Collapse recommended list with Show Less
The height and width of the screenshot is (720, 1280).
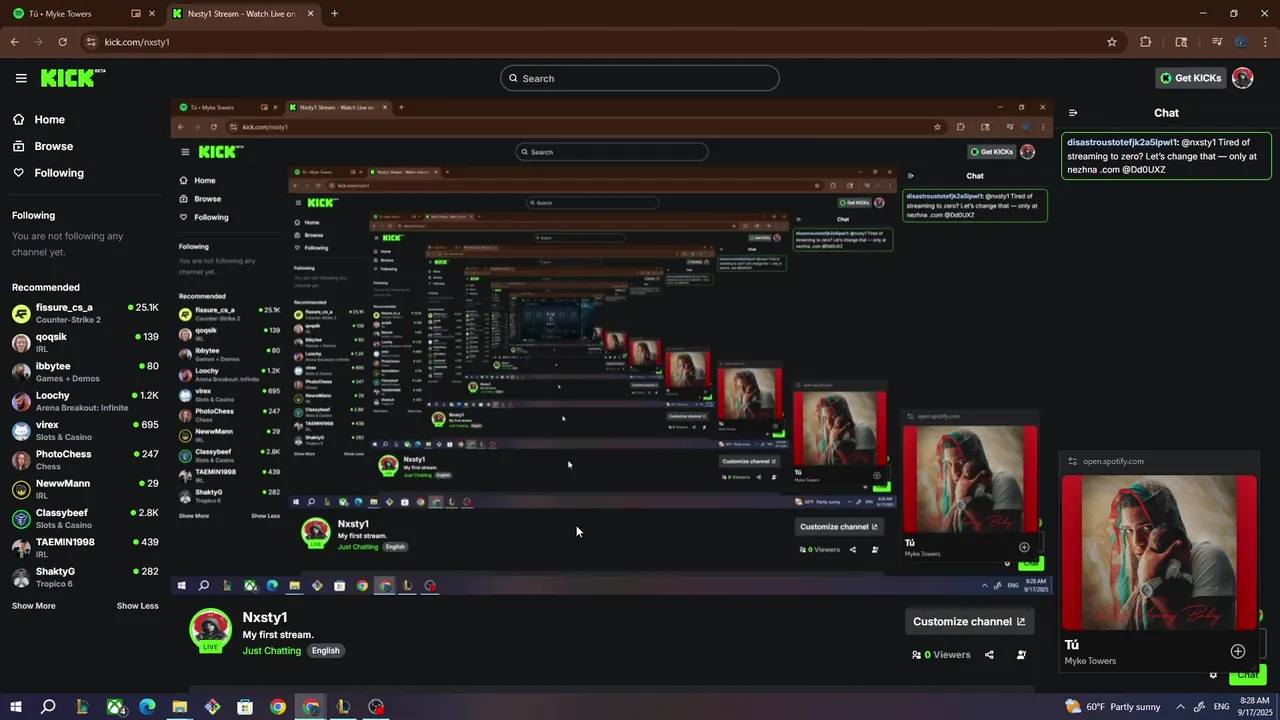137,606
